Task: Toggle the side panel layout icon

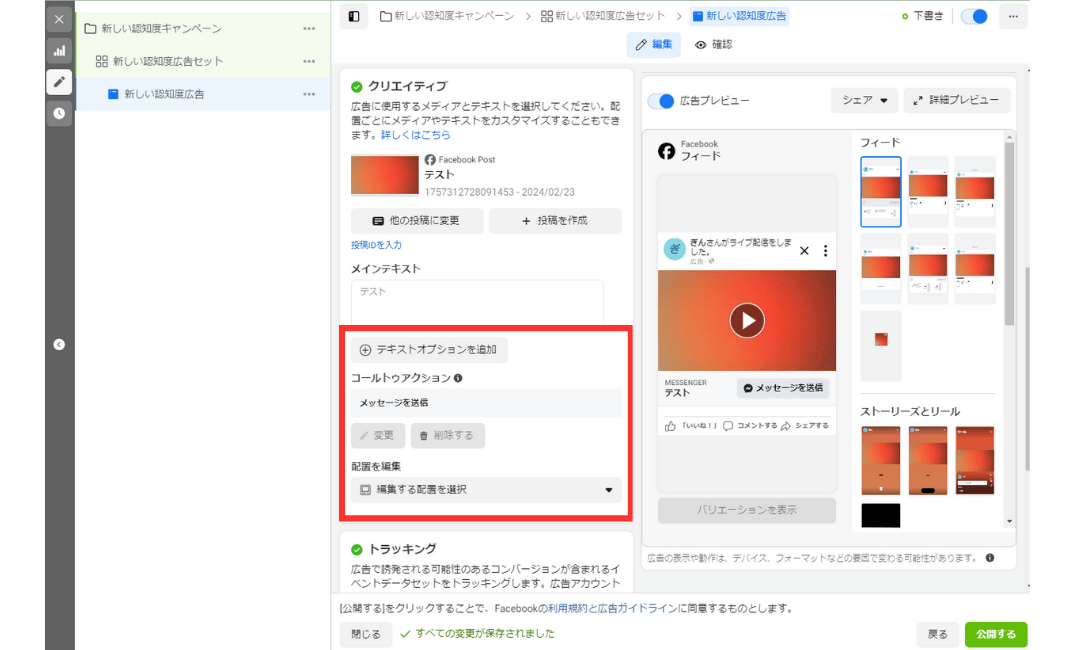Action: [353, 17]
